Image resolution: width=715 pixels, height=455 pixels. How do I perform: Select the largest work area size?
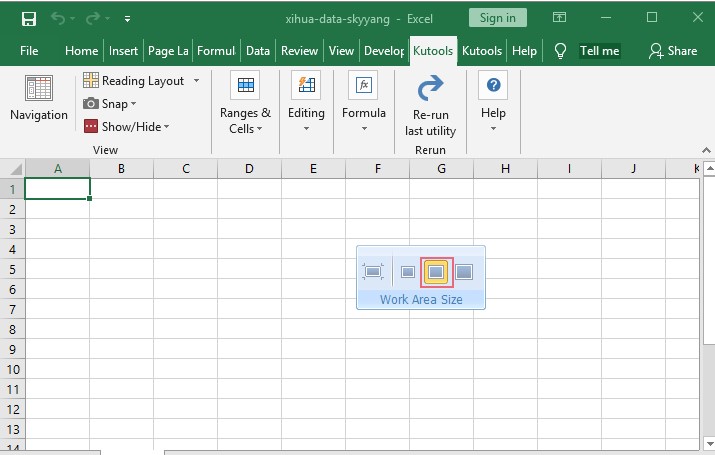pos(464,272)
